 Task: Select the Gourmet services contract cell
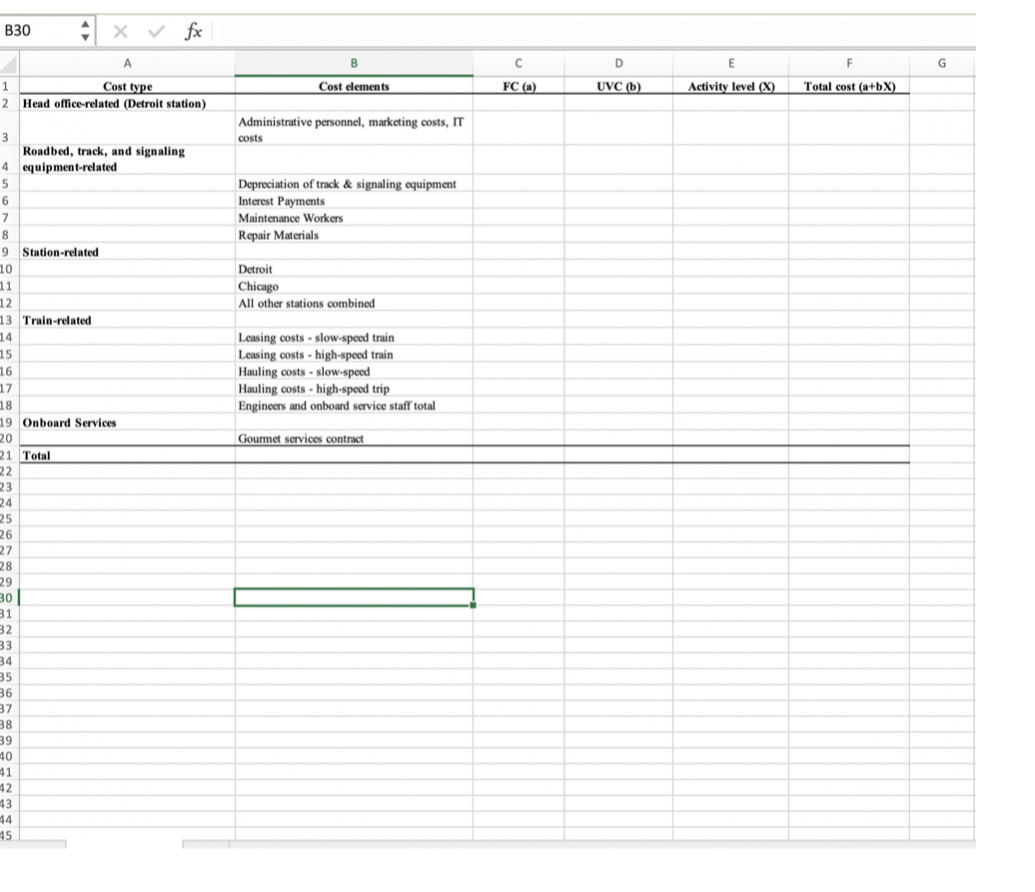click(x=354, y=438)
